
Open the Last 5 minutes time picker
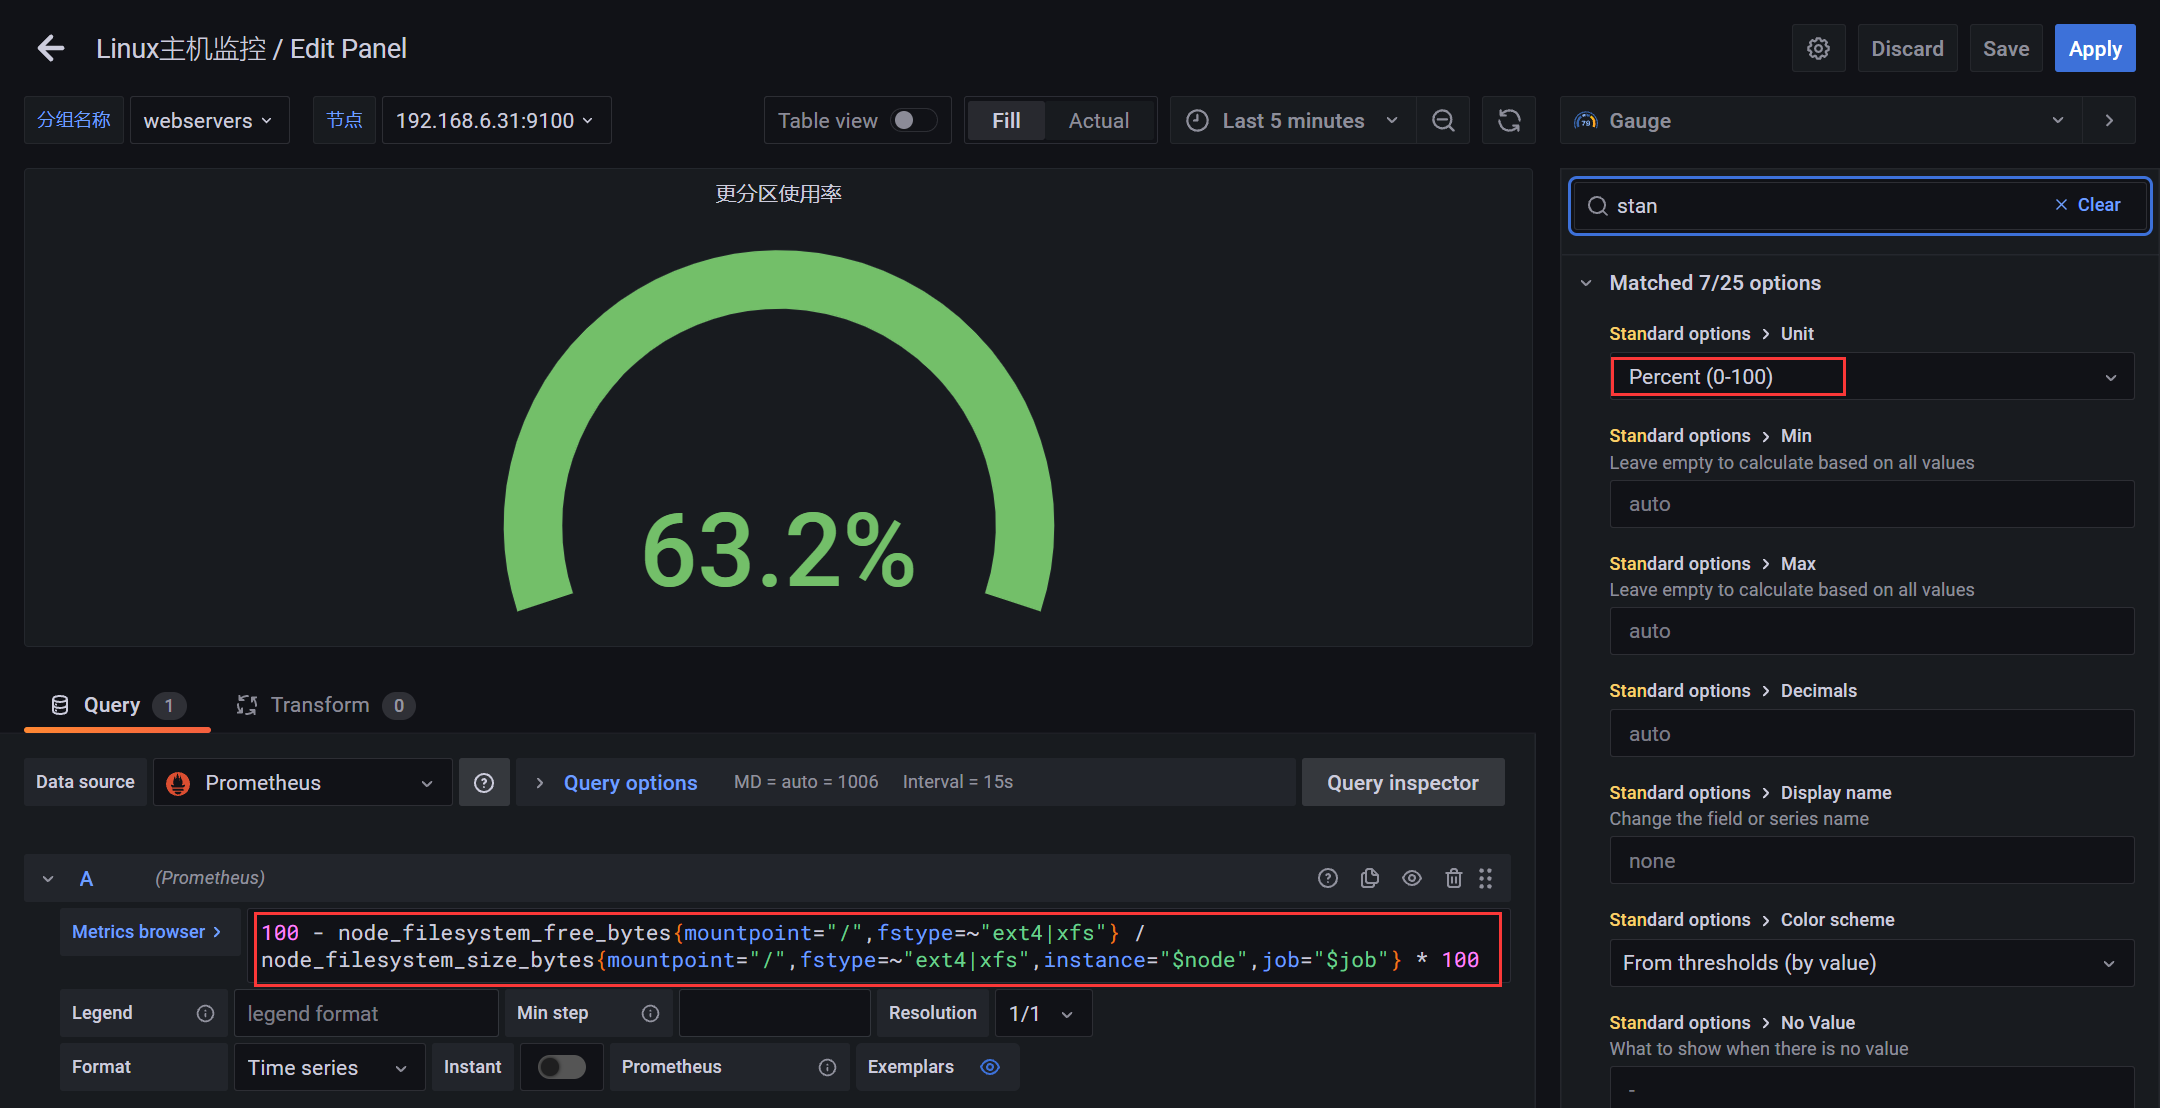point(1293,120)
